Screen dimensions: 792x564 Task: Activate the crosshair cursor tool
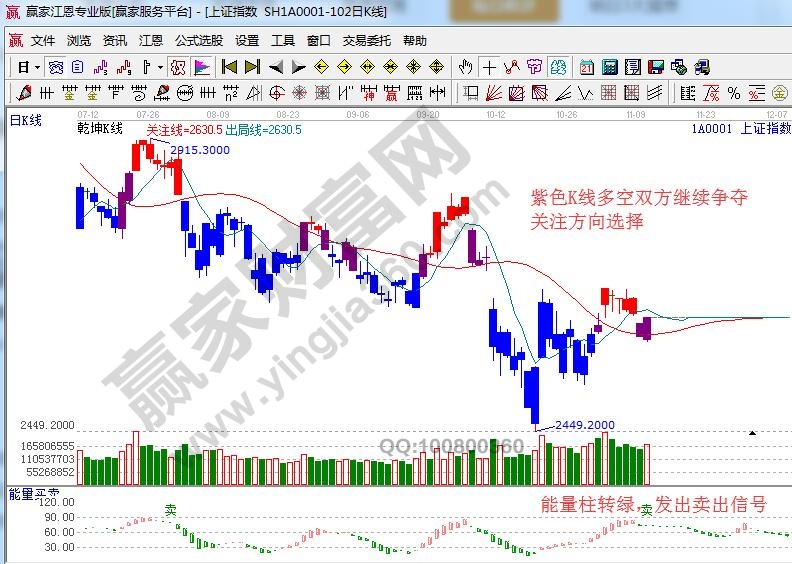pos(489,67)
